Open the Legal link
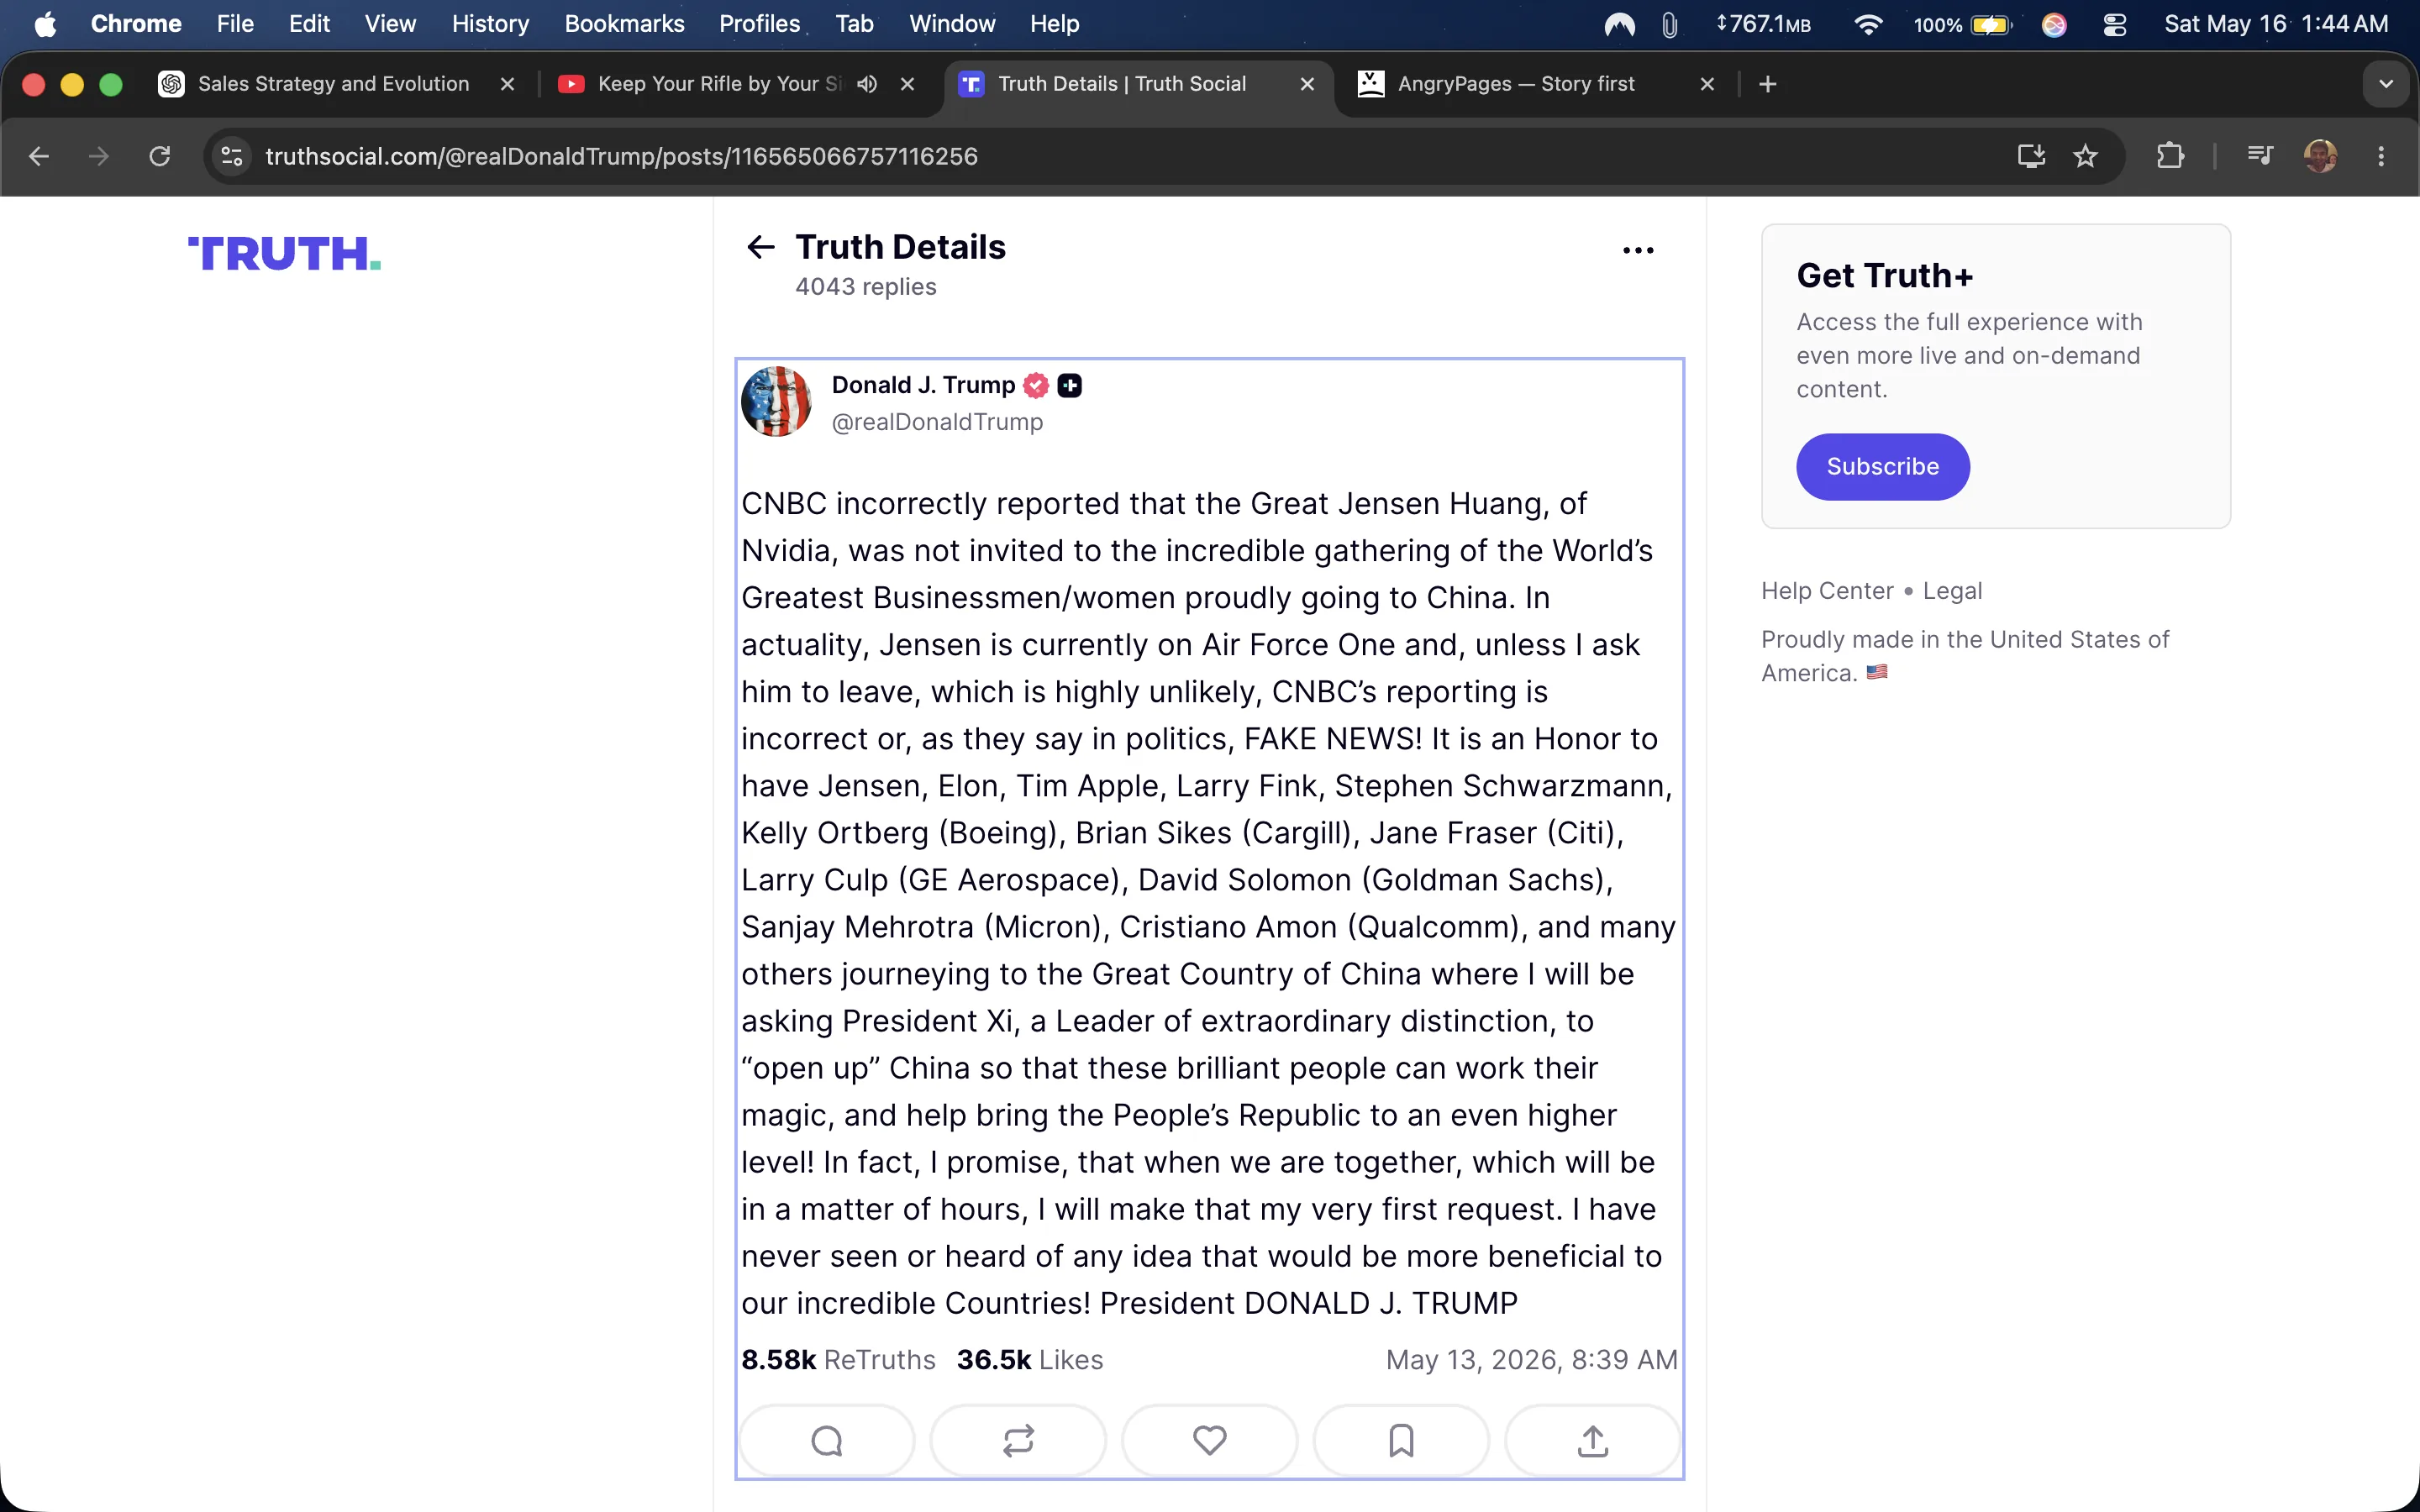The image size is (2420, 1512). [x=1952, y=591]
